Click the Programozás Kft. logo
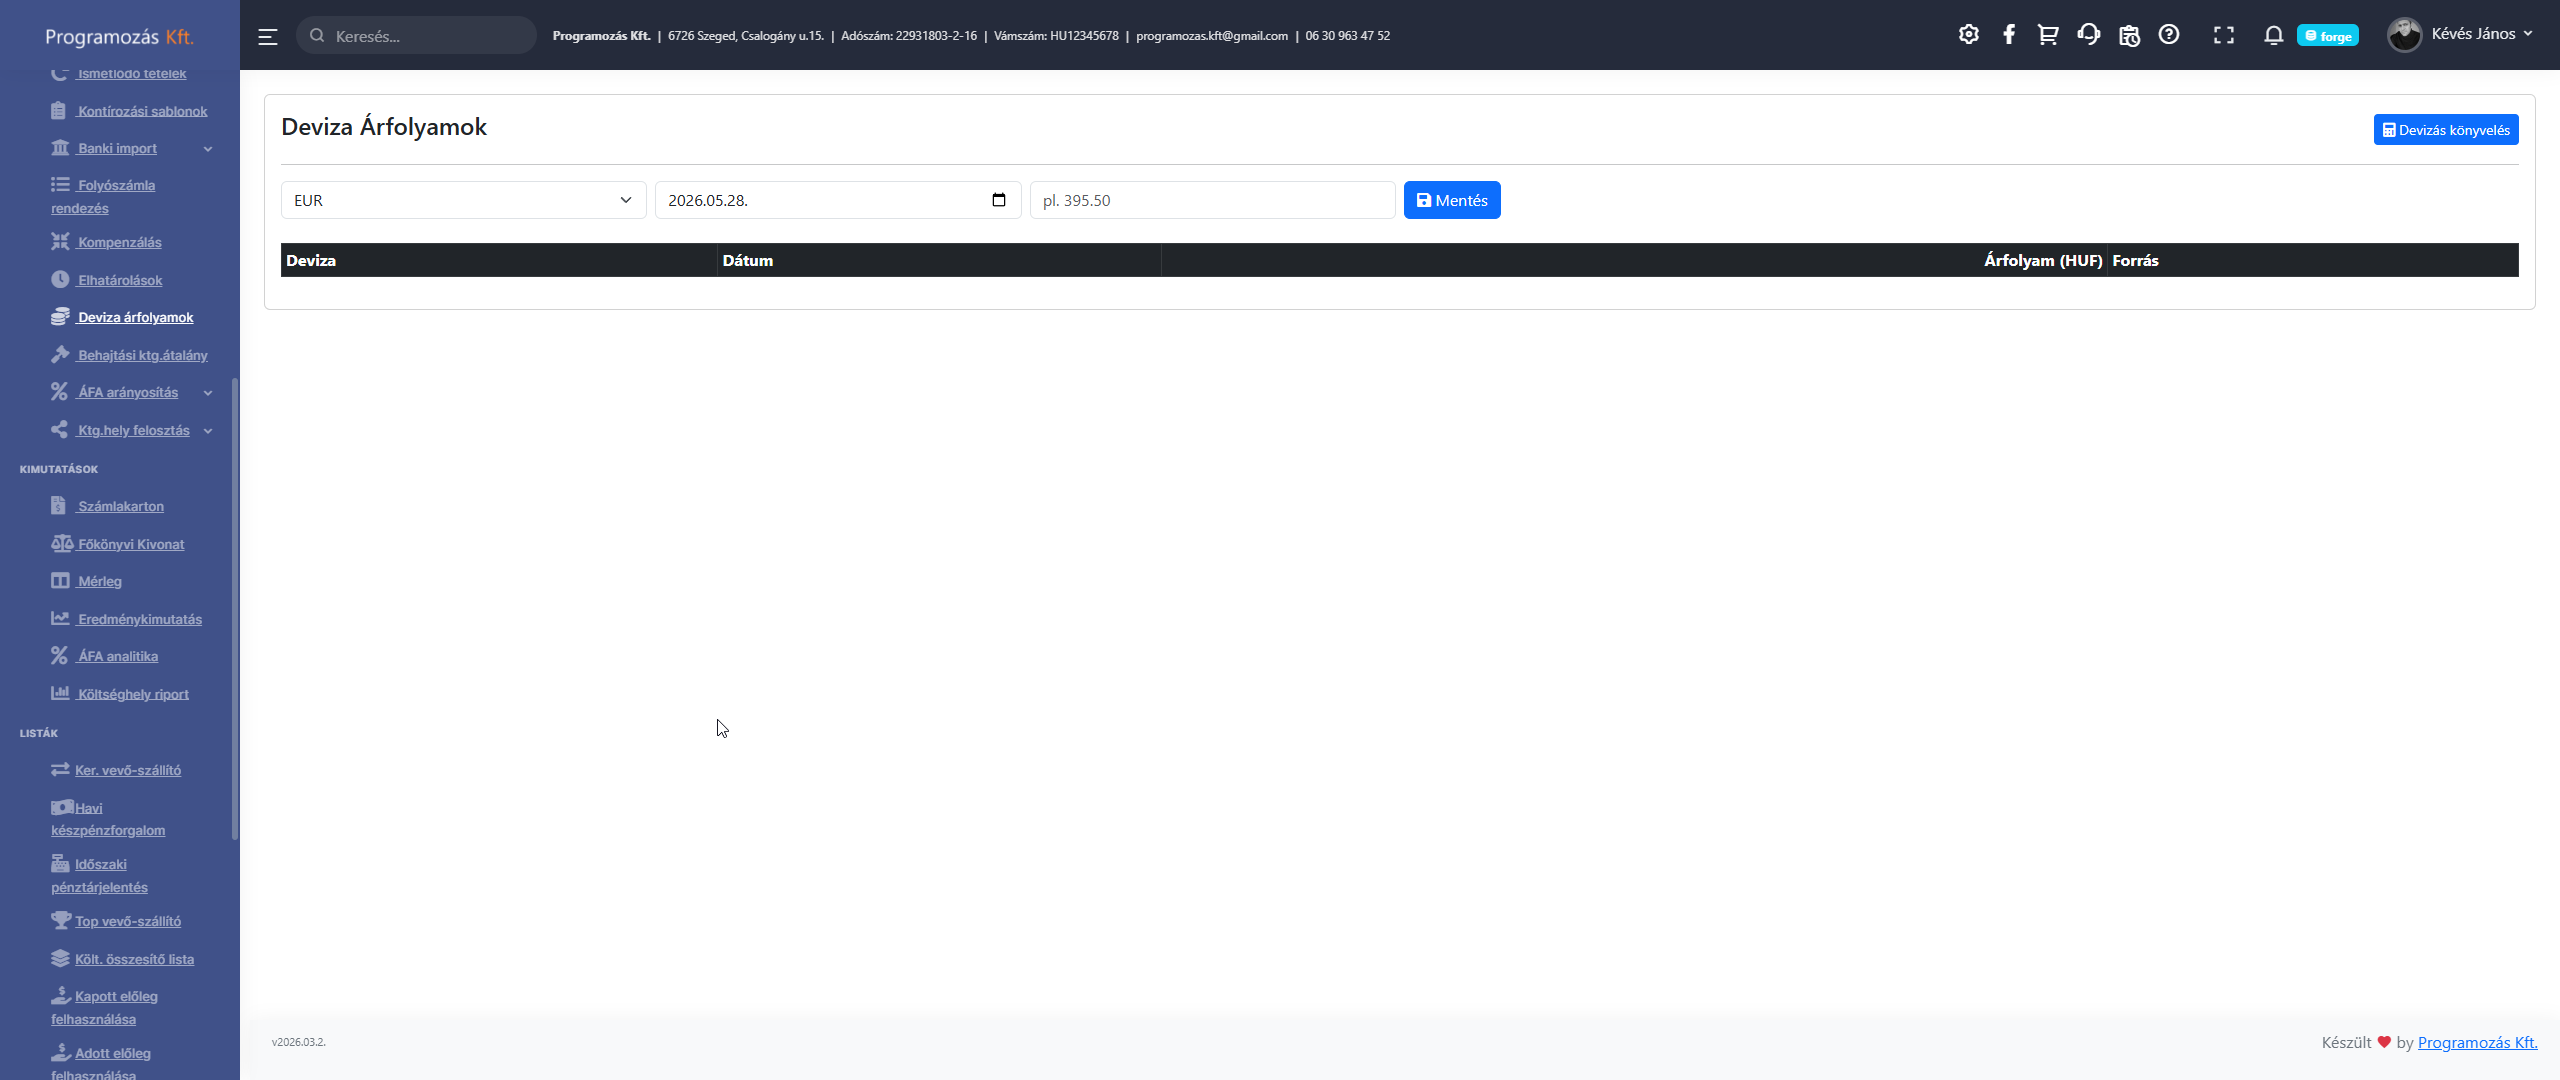Viewport: 2560px width, 1080px height. [120, 37]
